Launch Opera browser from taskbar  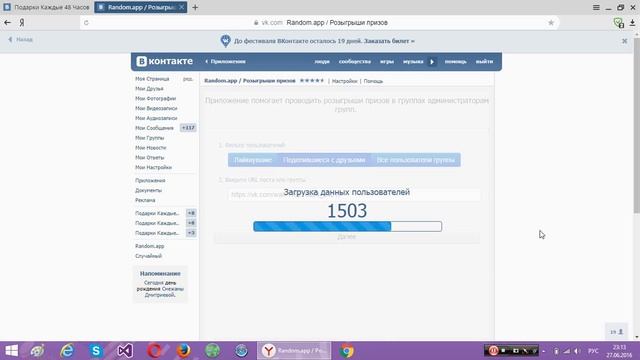click(x=154, y=351)
